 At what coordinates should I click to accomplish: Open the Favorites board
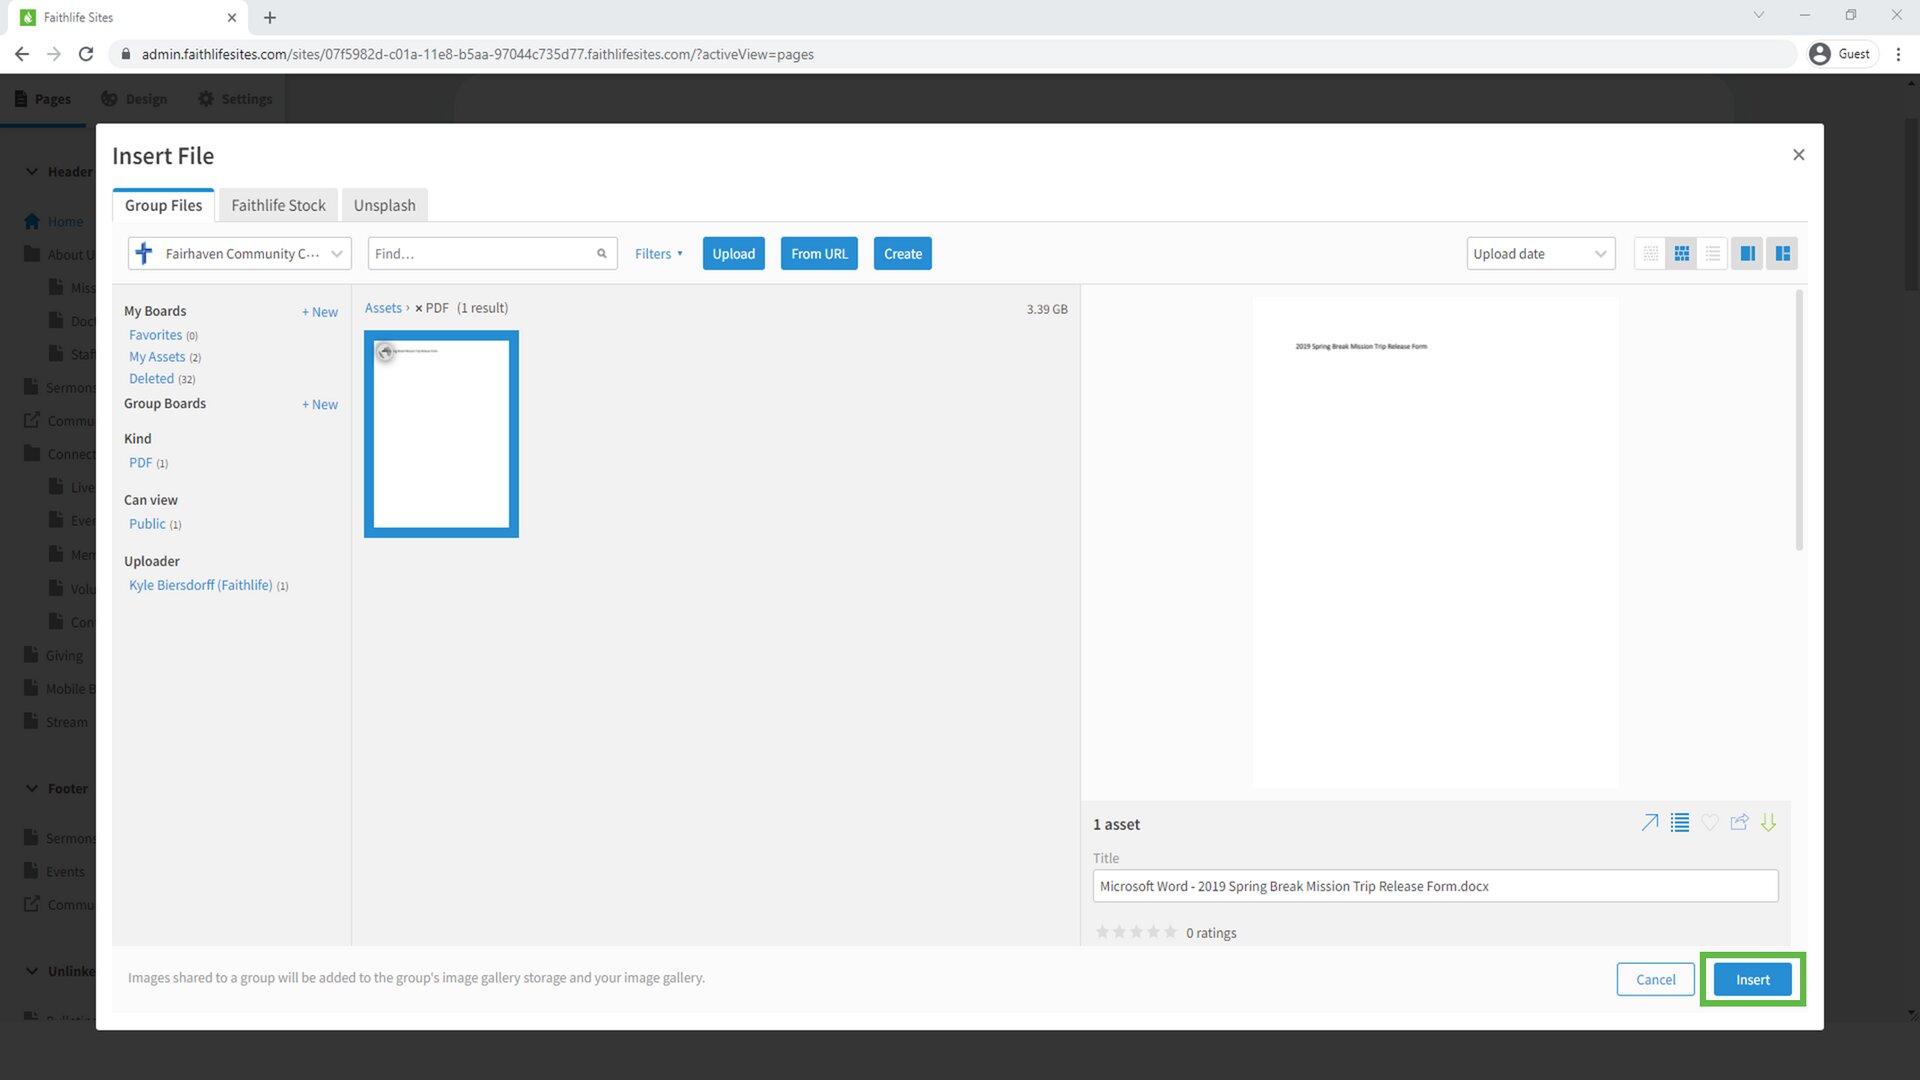click(x=156, y=335)
